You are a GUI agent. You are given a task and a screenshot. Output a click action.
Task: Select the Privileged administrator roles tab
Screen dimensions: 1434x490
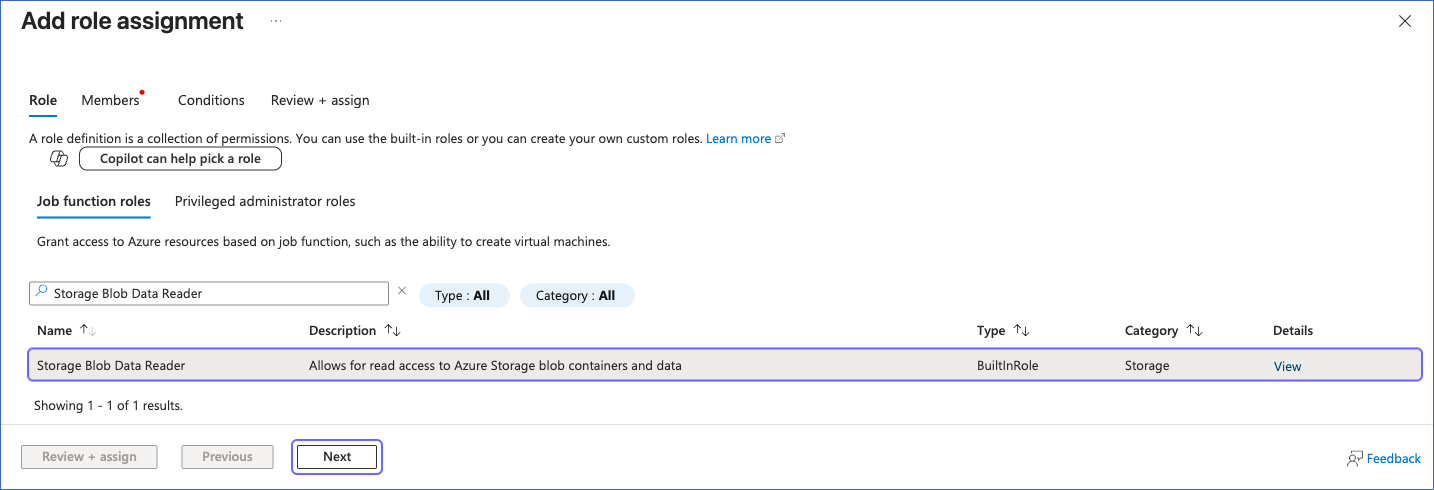(x=265, y=201)
